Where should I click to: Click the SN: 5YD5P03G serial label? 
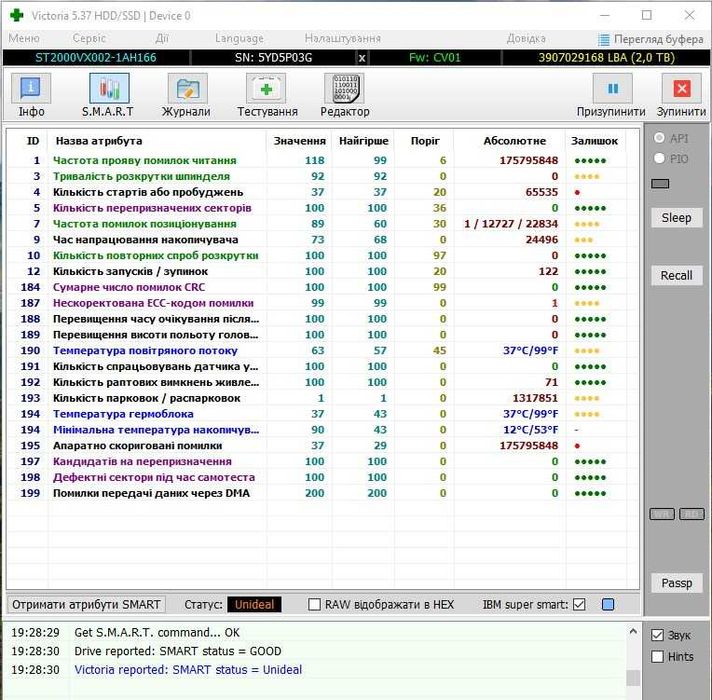click(x=273, y=58)
